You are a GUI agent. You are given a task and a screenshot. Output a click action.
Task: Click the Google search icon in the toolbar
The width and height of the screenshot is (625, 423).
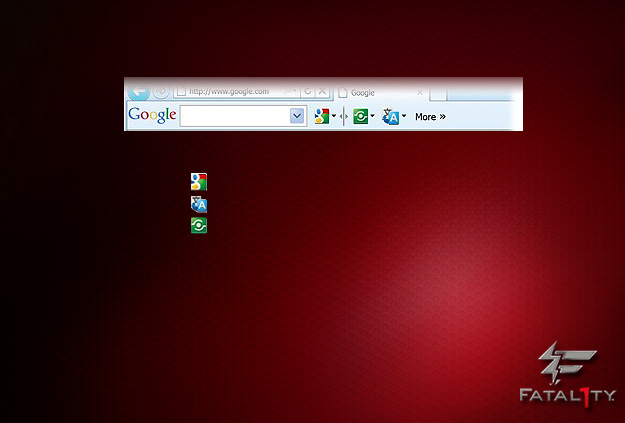[322, 116]
